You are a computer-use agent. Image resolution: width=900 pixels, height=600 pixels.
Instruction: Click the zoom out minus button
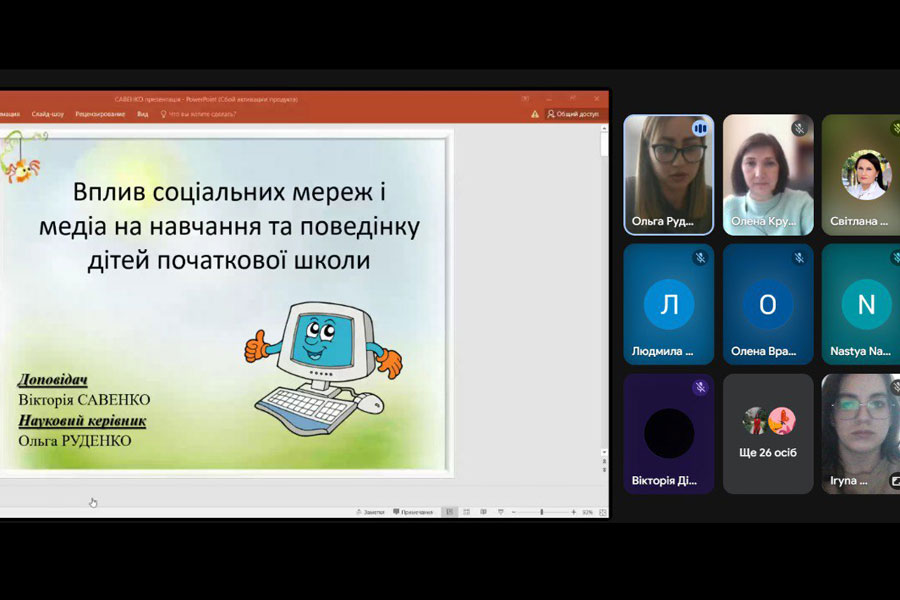(x=514, y=512)
